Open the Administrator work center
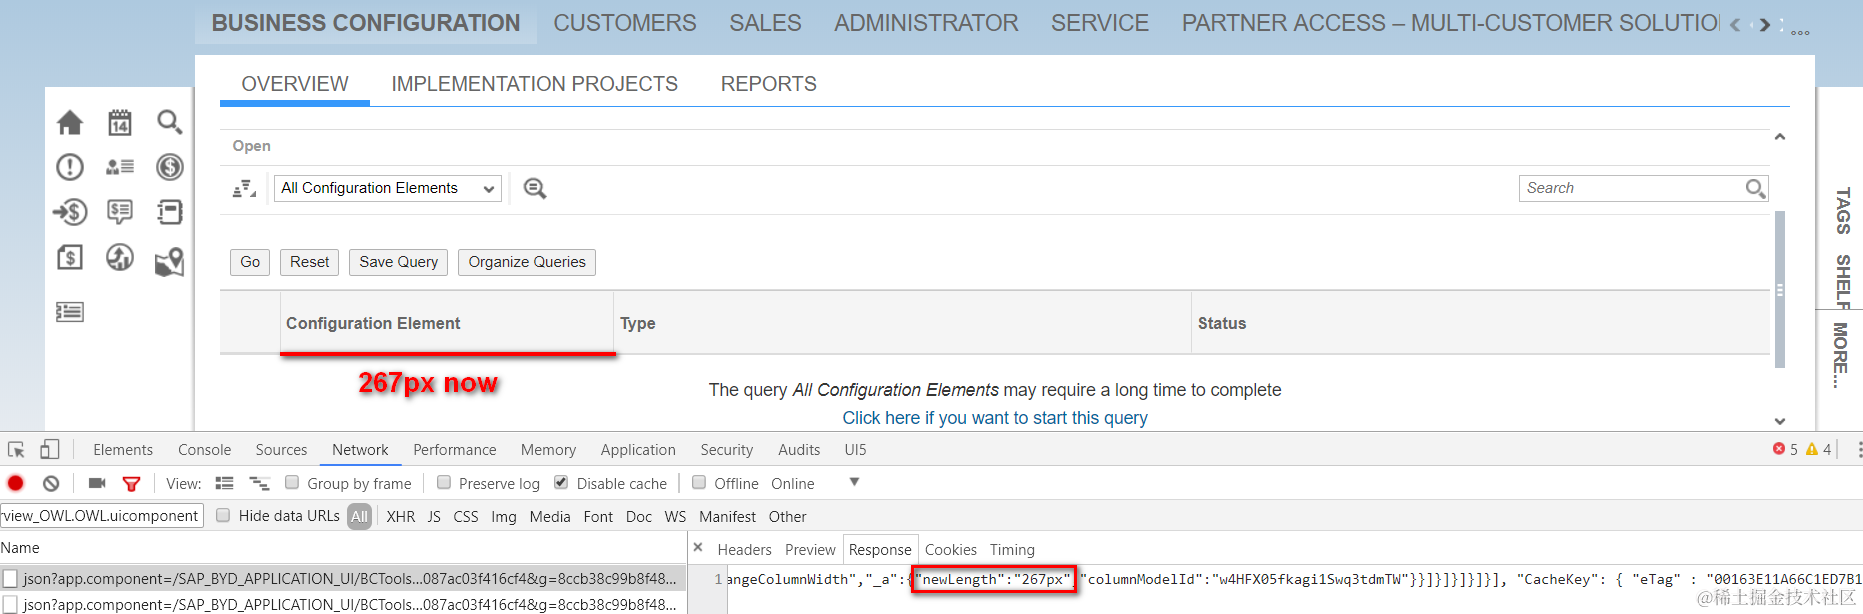This screenshot has height=614, width=1863. click(926, 23)
